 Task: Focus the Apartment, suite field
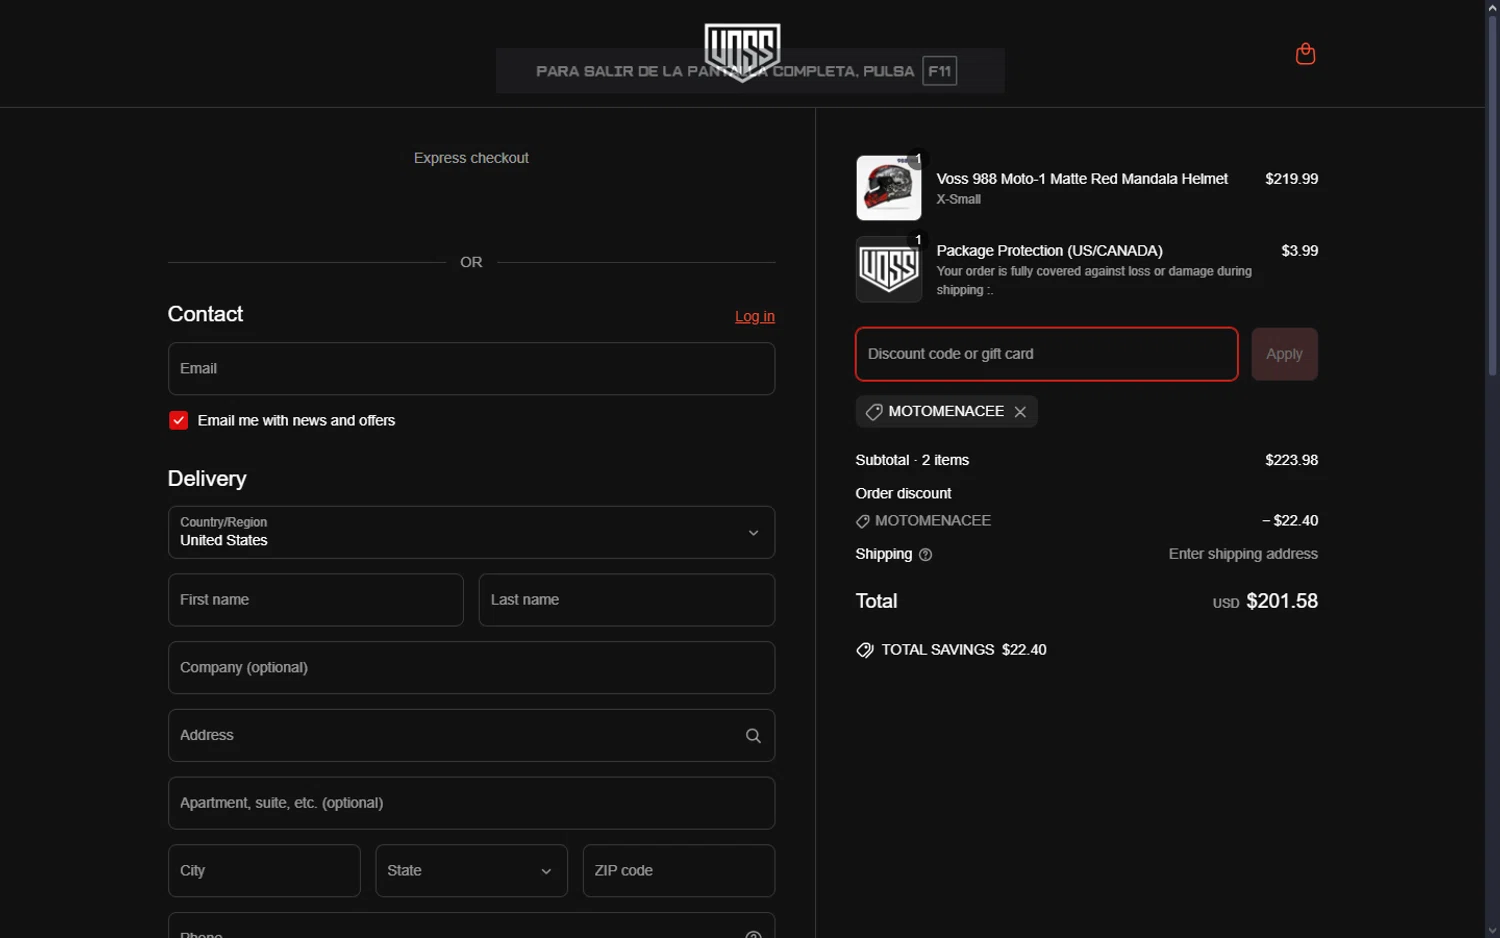click(x=471, y=803)
